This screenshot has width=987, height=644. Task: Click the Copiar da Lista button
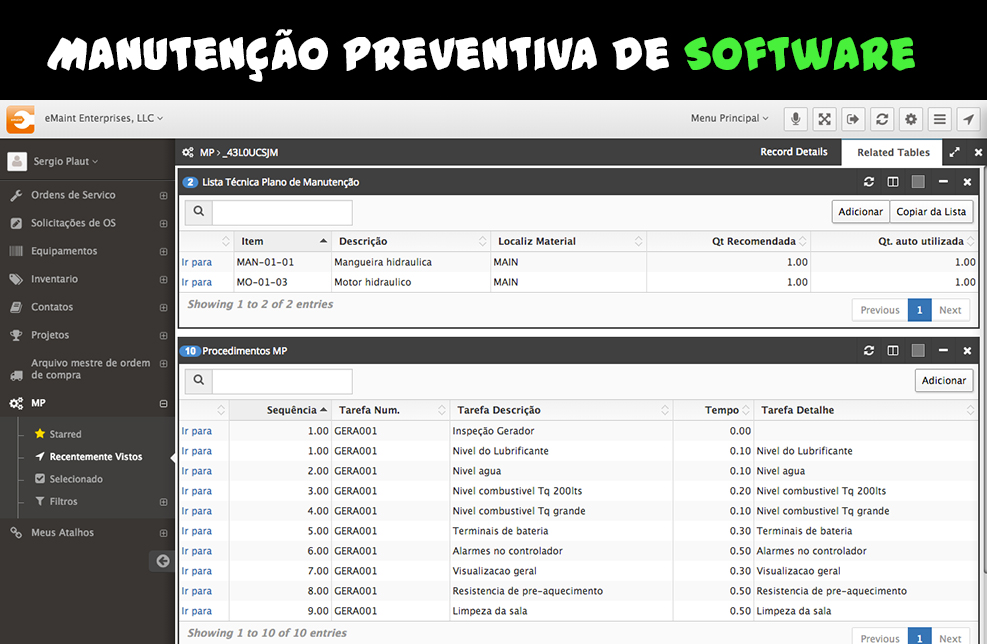click(x=931, y=212)
